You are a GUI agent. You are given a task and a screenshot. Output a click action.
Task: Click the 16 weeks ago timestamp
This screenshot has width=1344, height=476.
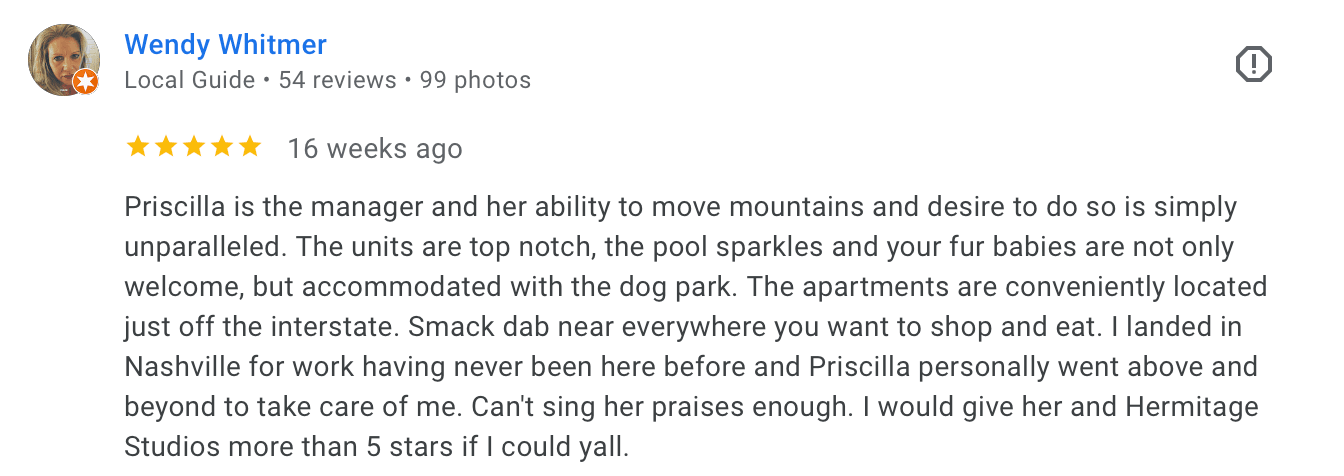point(375,149)
